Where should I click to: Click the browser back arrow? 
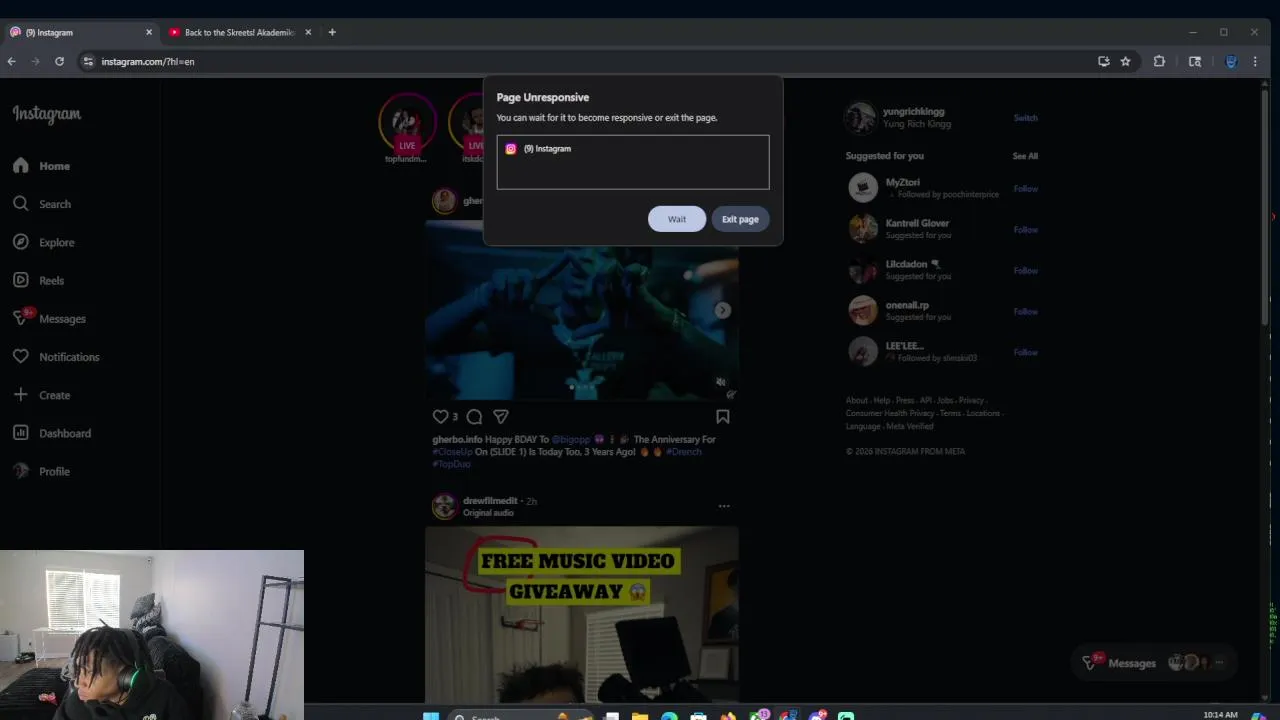pyautogui.click(x=11, y=61)
